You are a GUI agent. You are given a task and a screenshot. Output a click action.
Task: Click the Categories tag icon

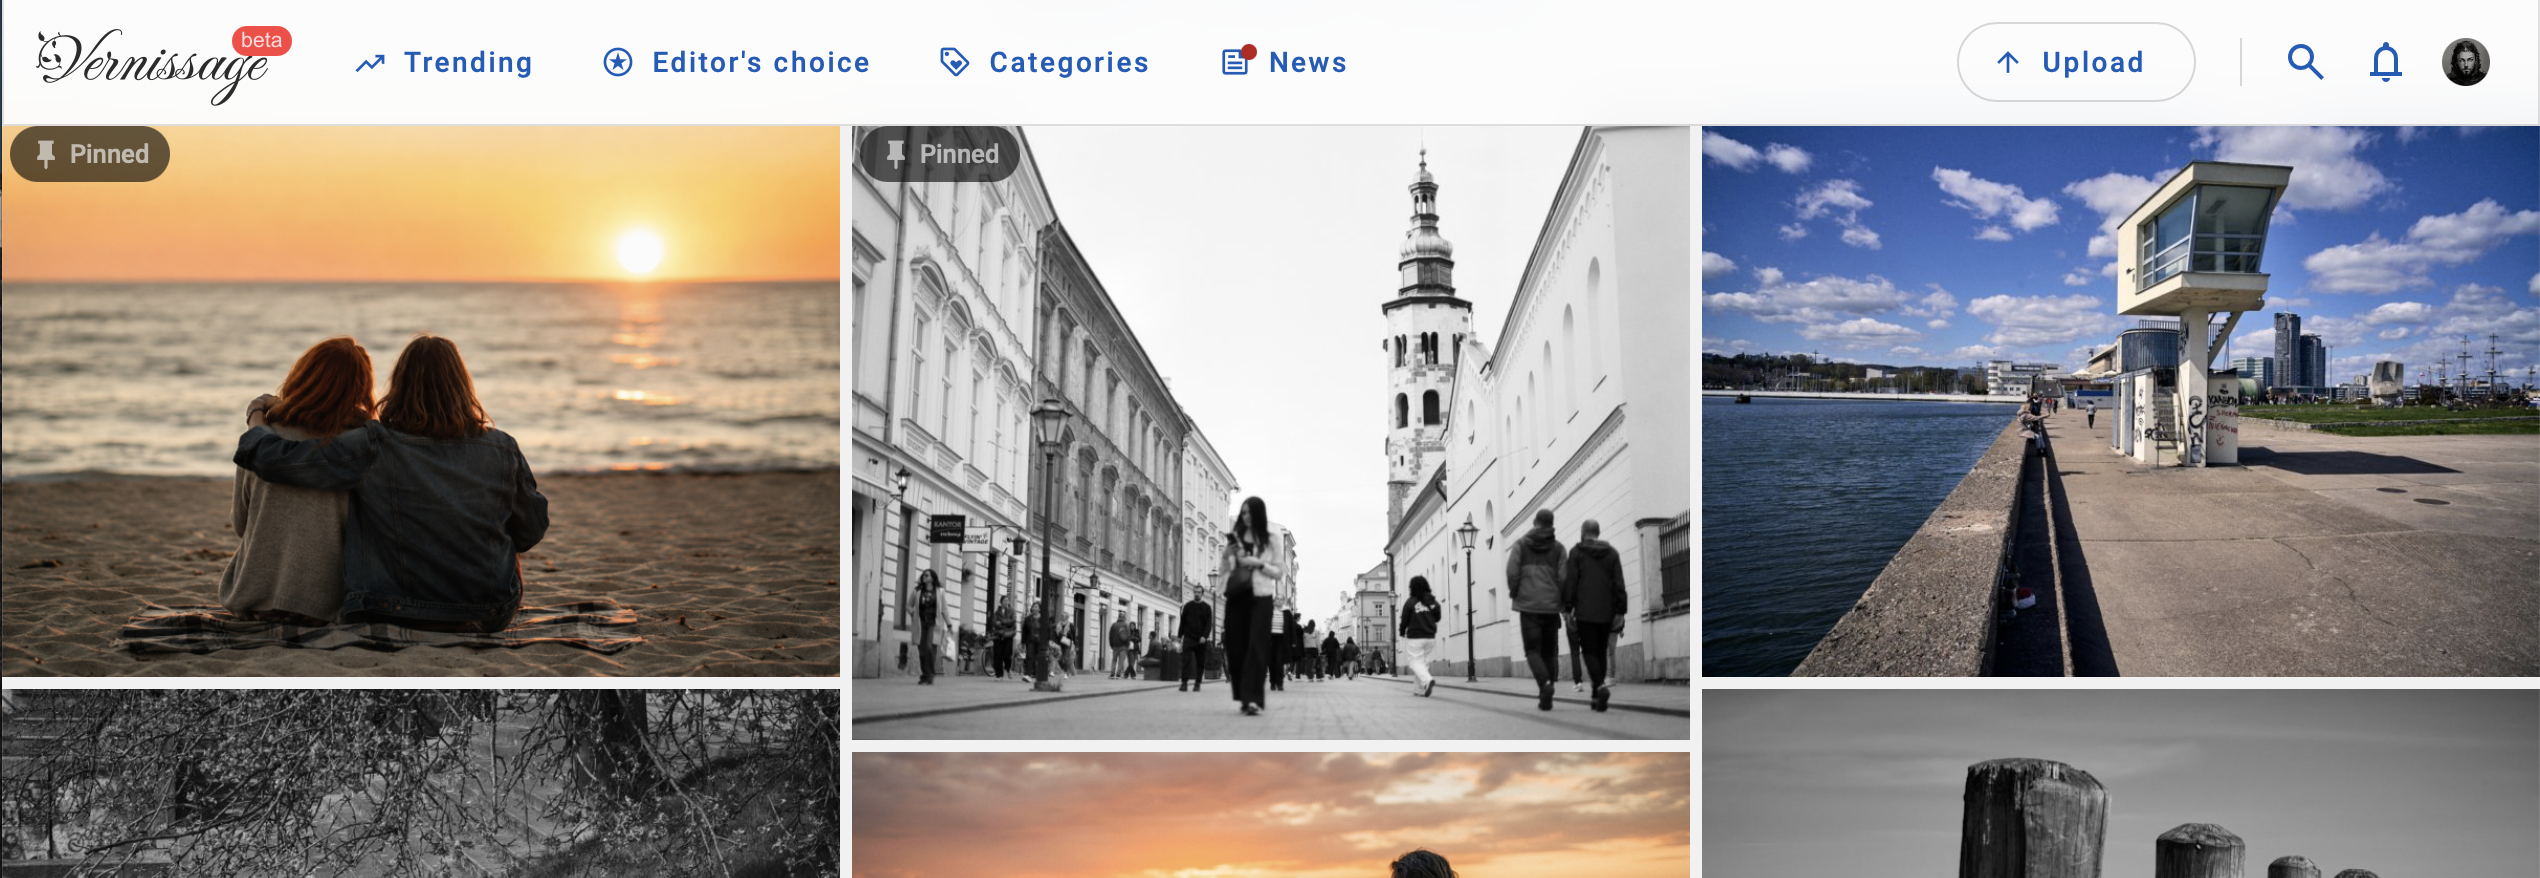click(x=954, y=62)
